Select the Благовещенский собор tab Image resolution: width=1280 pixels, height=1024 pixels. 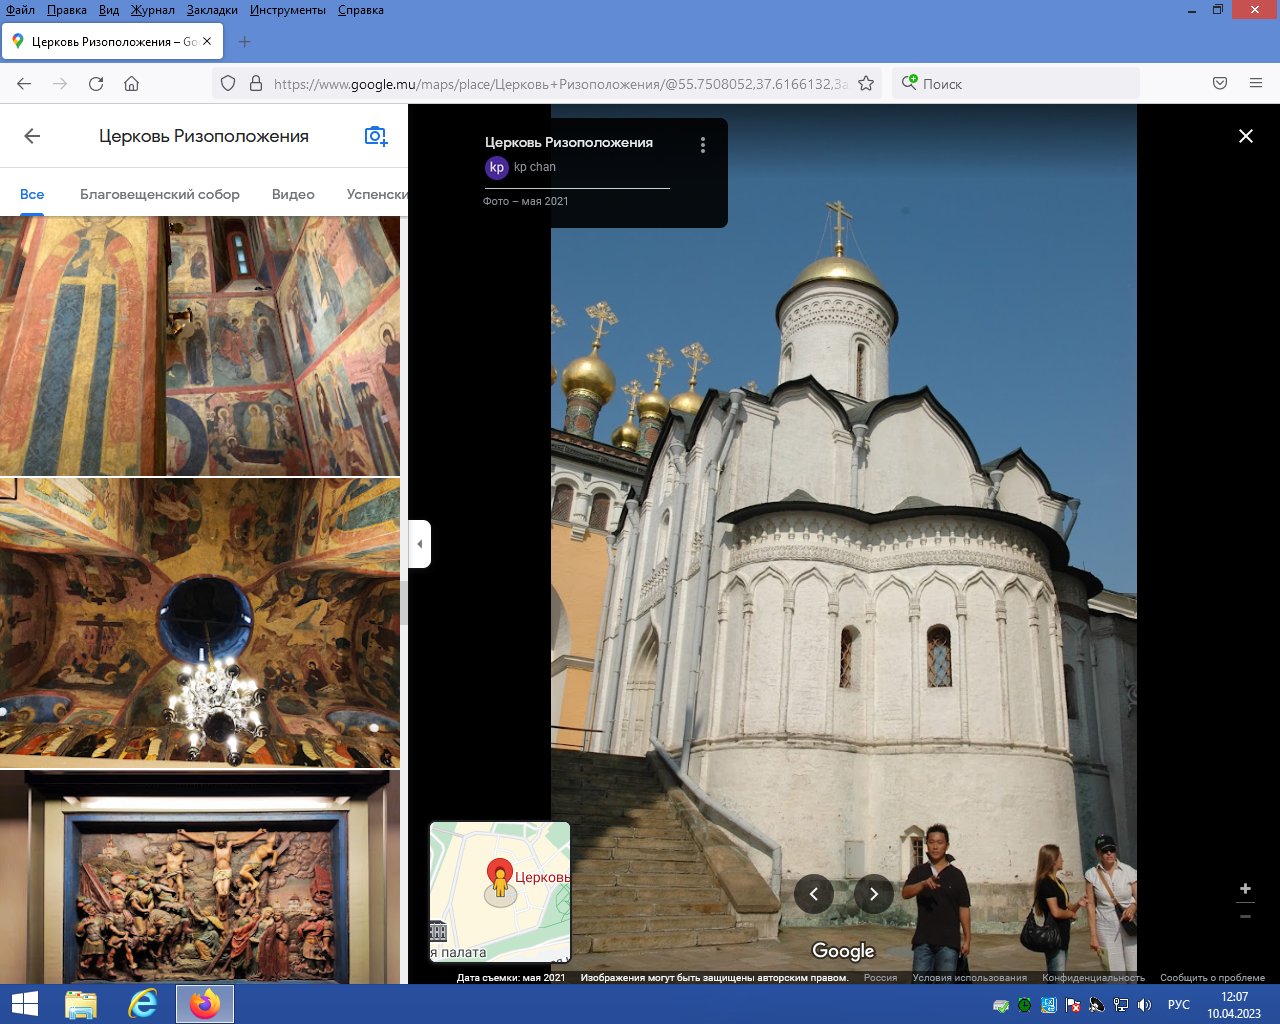(160, 194)
